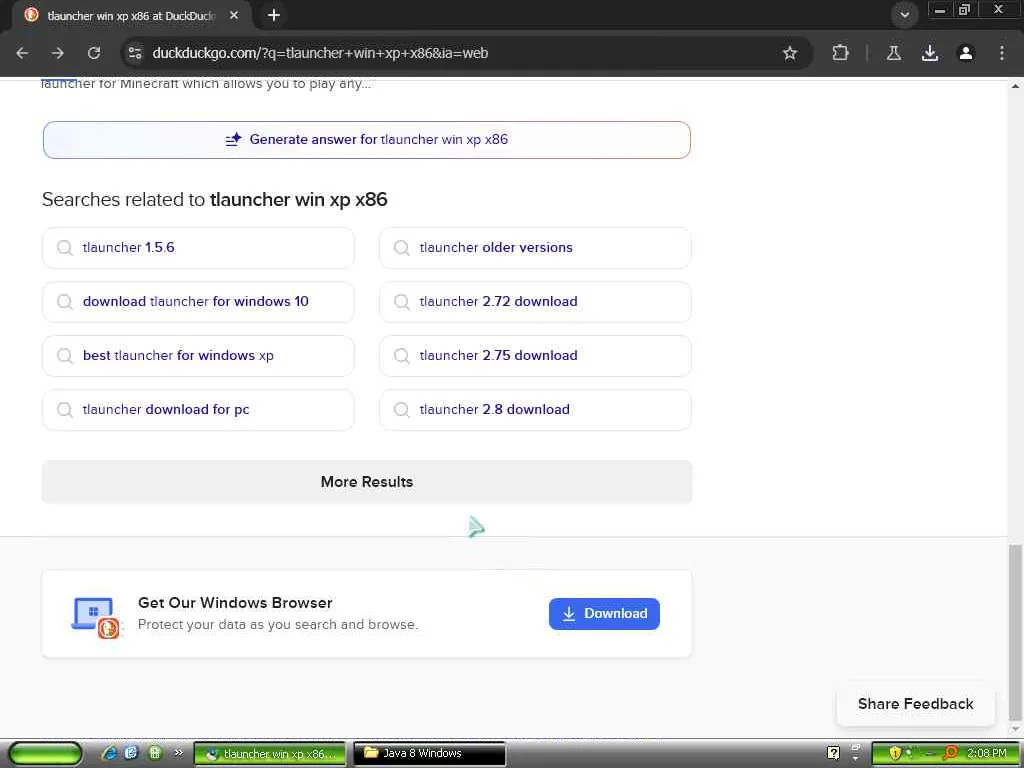Open the Chrome three-dot menu
1024x768 pixels.
(x=1002, y=53)
